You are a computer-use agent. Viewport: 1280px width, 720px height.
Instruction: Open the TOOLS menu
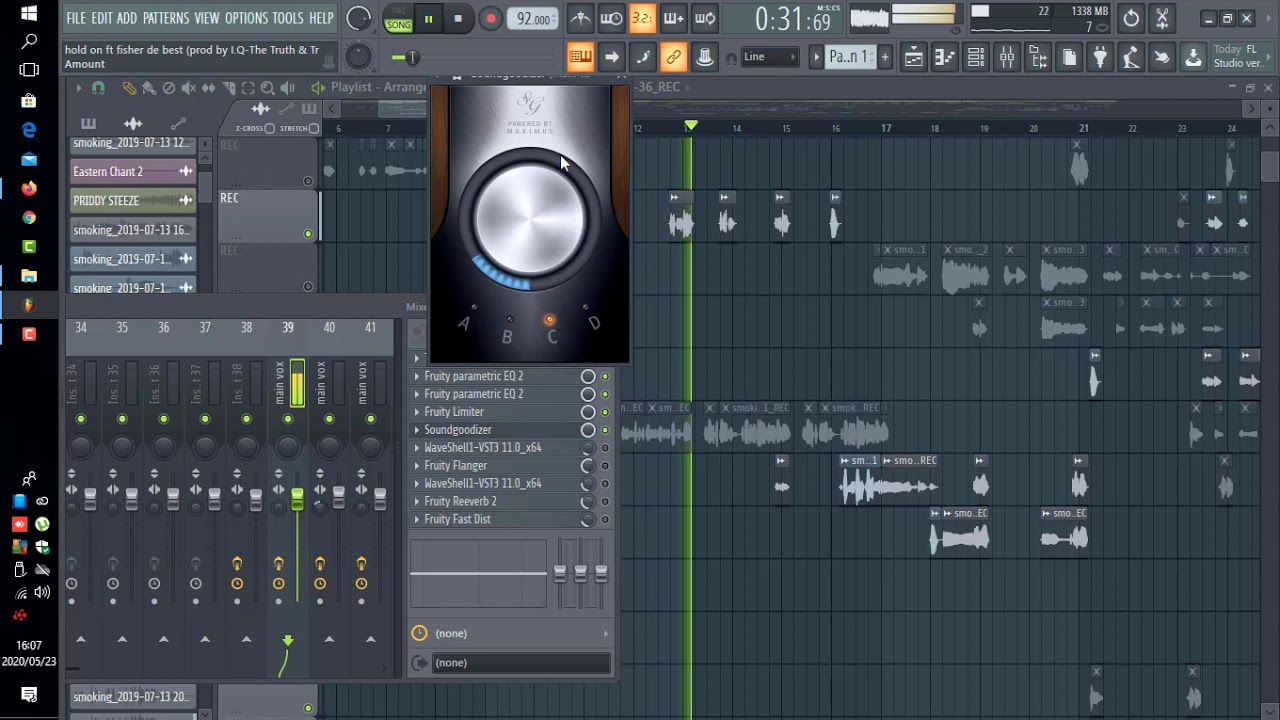tap(288, 18)
